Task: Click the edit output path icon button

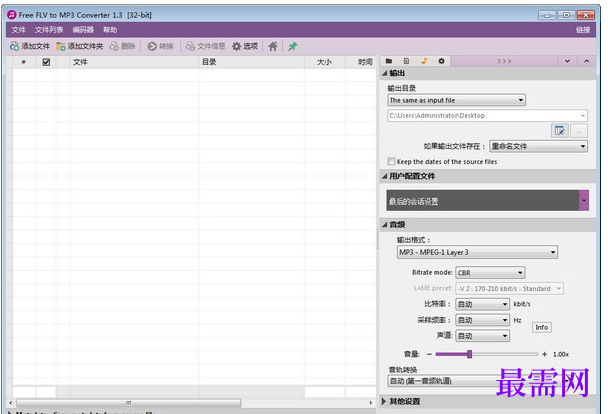Action: tap(560, 131)
